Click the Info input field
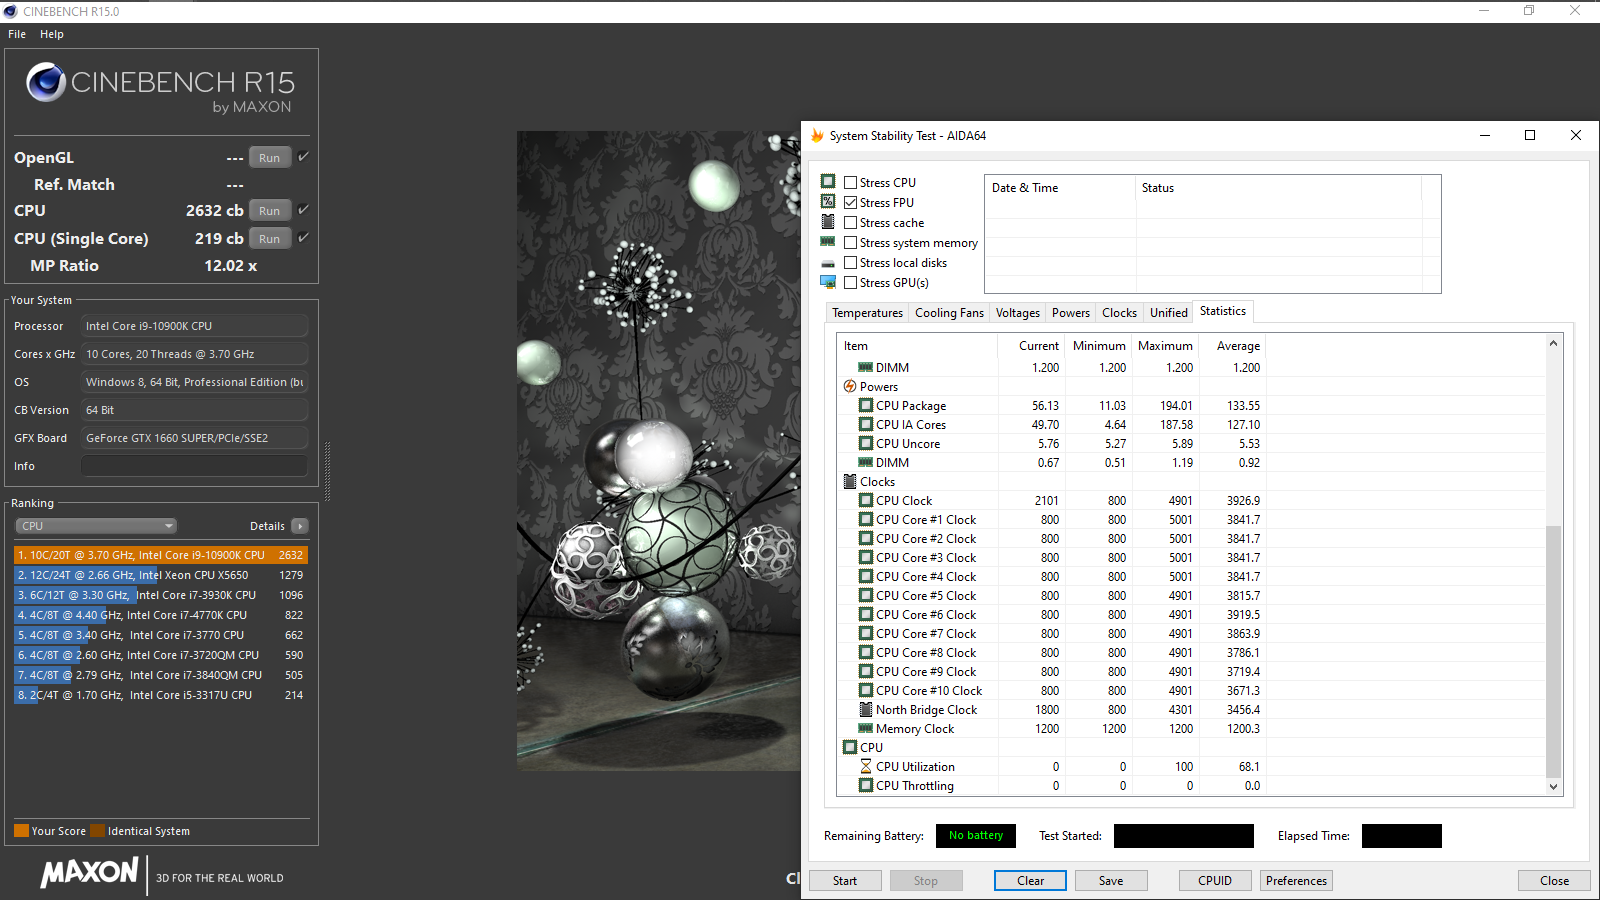The height and width of the screenshot is (900, 1600). (194, 466)
